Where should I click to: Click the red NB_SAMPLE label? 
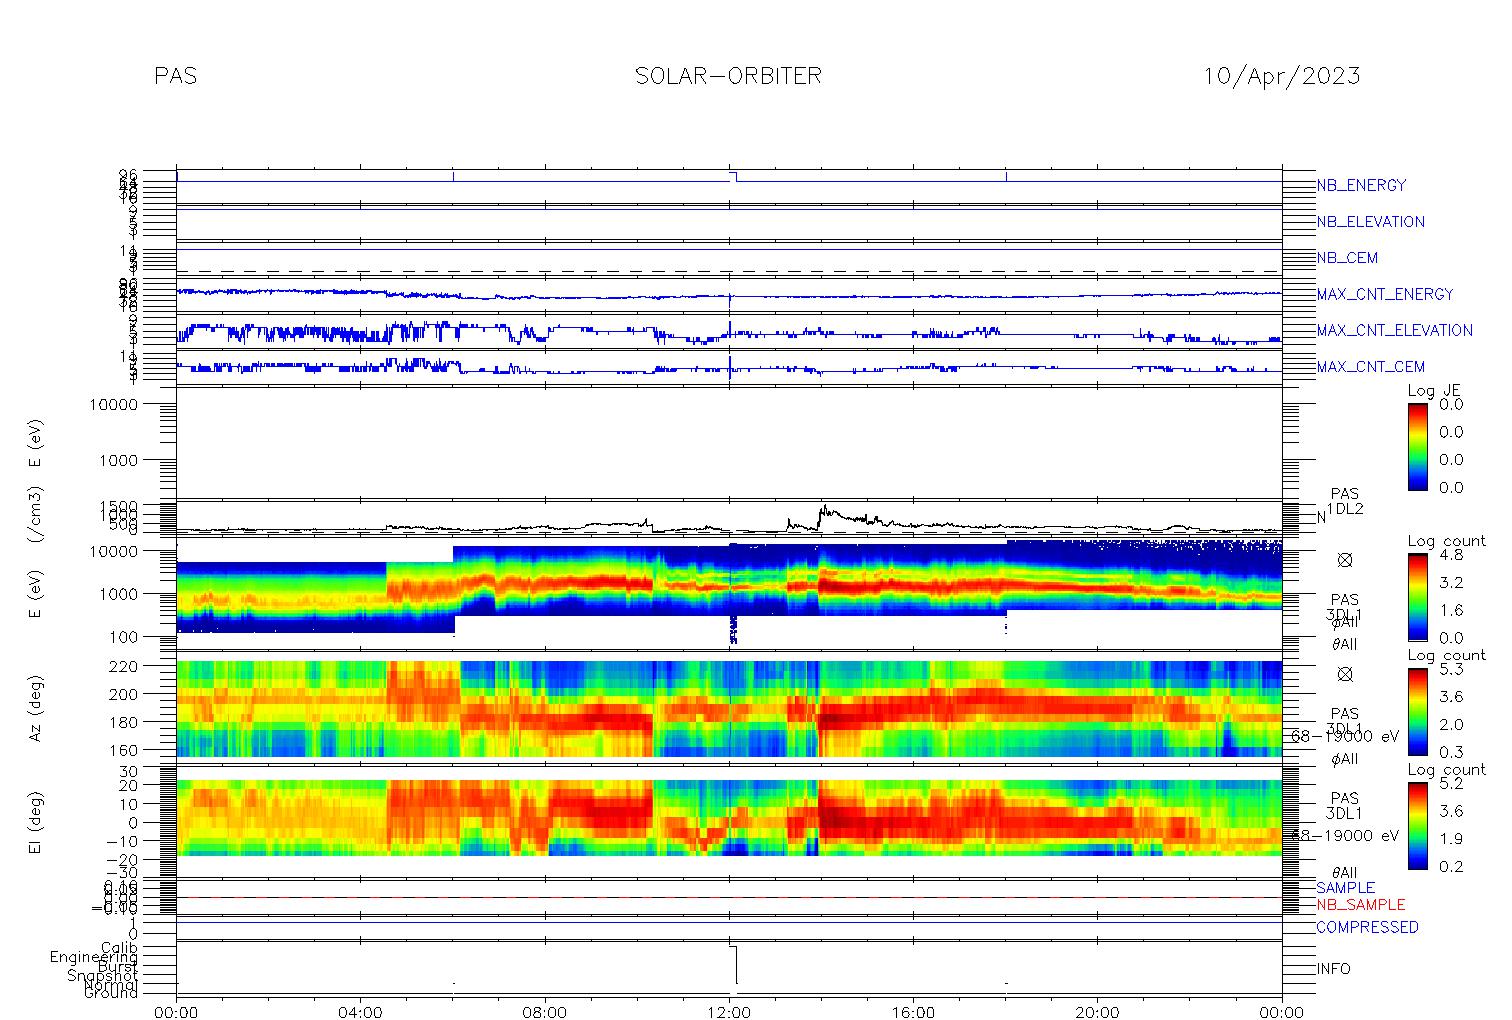(1360, 904)
